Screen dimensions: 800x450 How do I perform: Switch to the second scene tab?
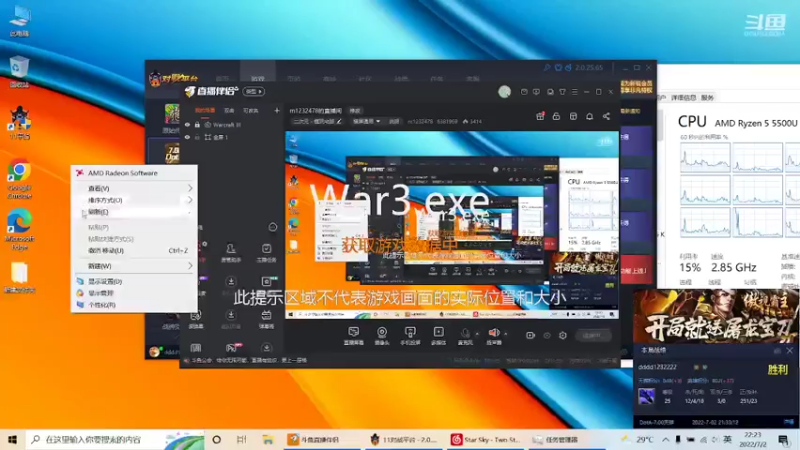click(229, 110)
